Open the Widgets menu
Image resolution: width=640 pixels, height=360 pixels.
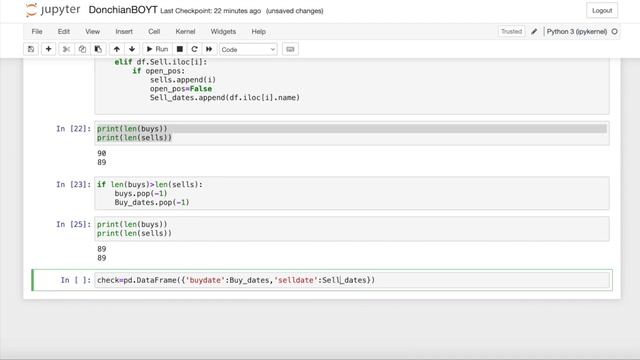[223, 31]
